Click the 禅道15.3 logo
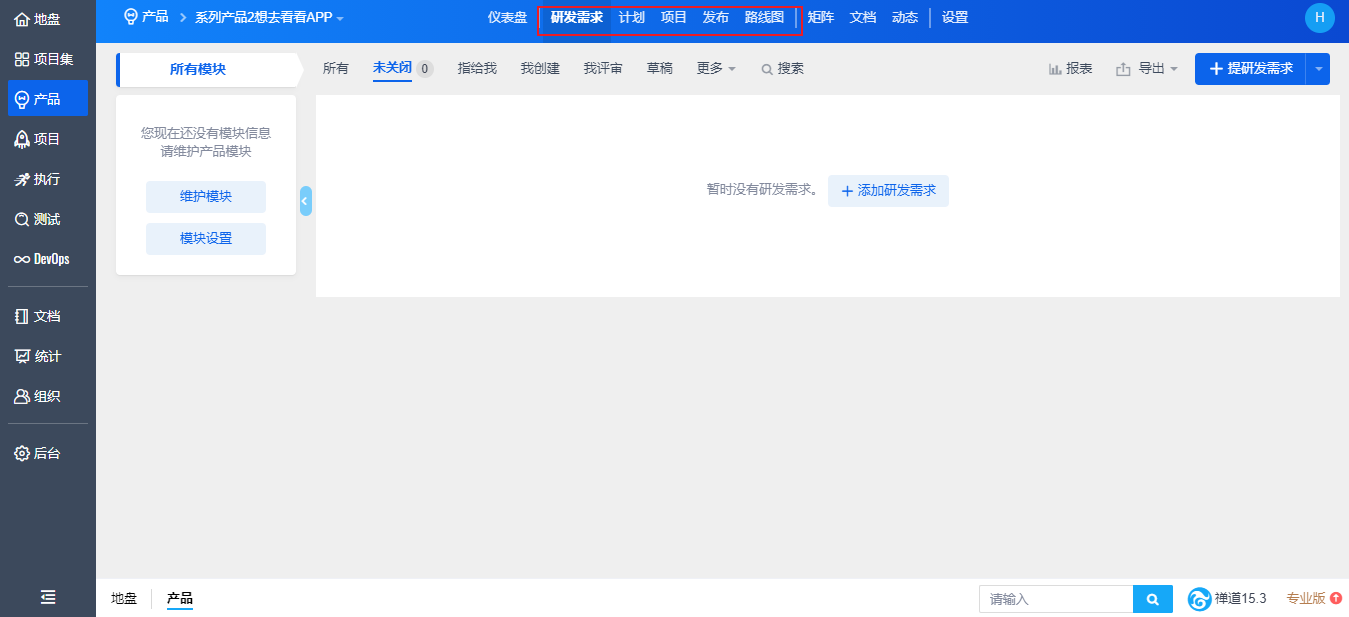The height and width of the screenshot is (617, 1349). click(x=1199, y=599)
